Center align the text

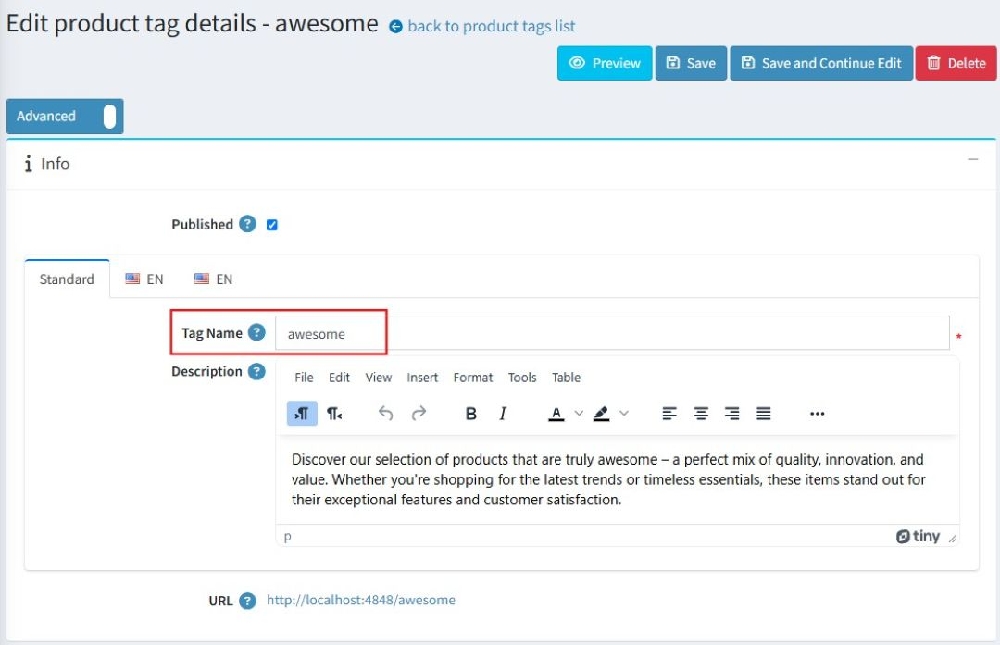(700, 413)
